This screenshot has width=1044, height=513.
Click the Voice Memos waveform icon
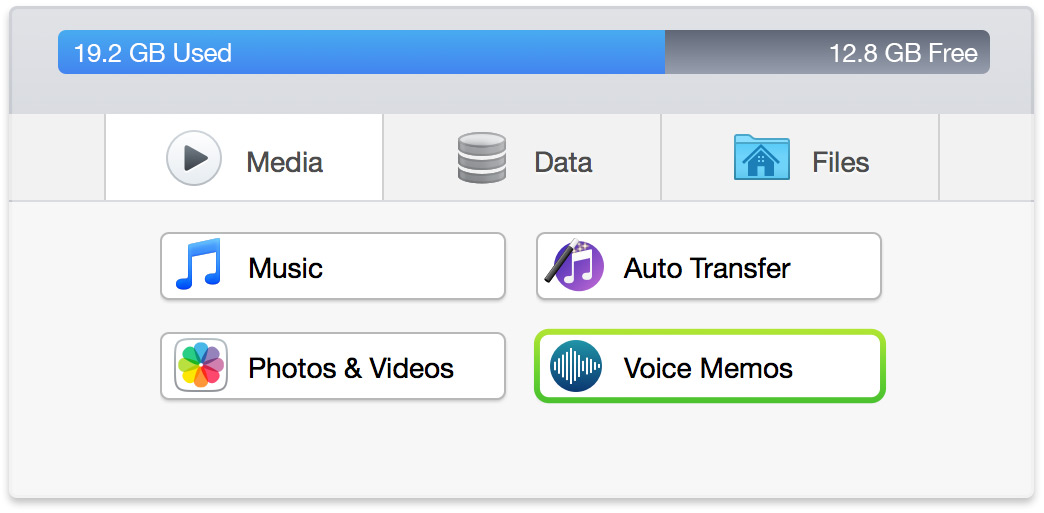[x=576, y=367]
